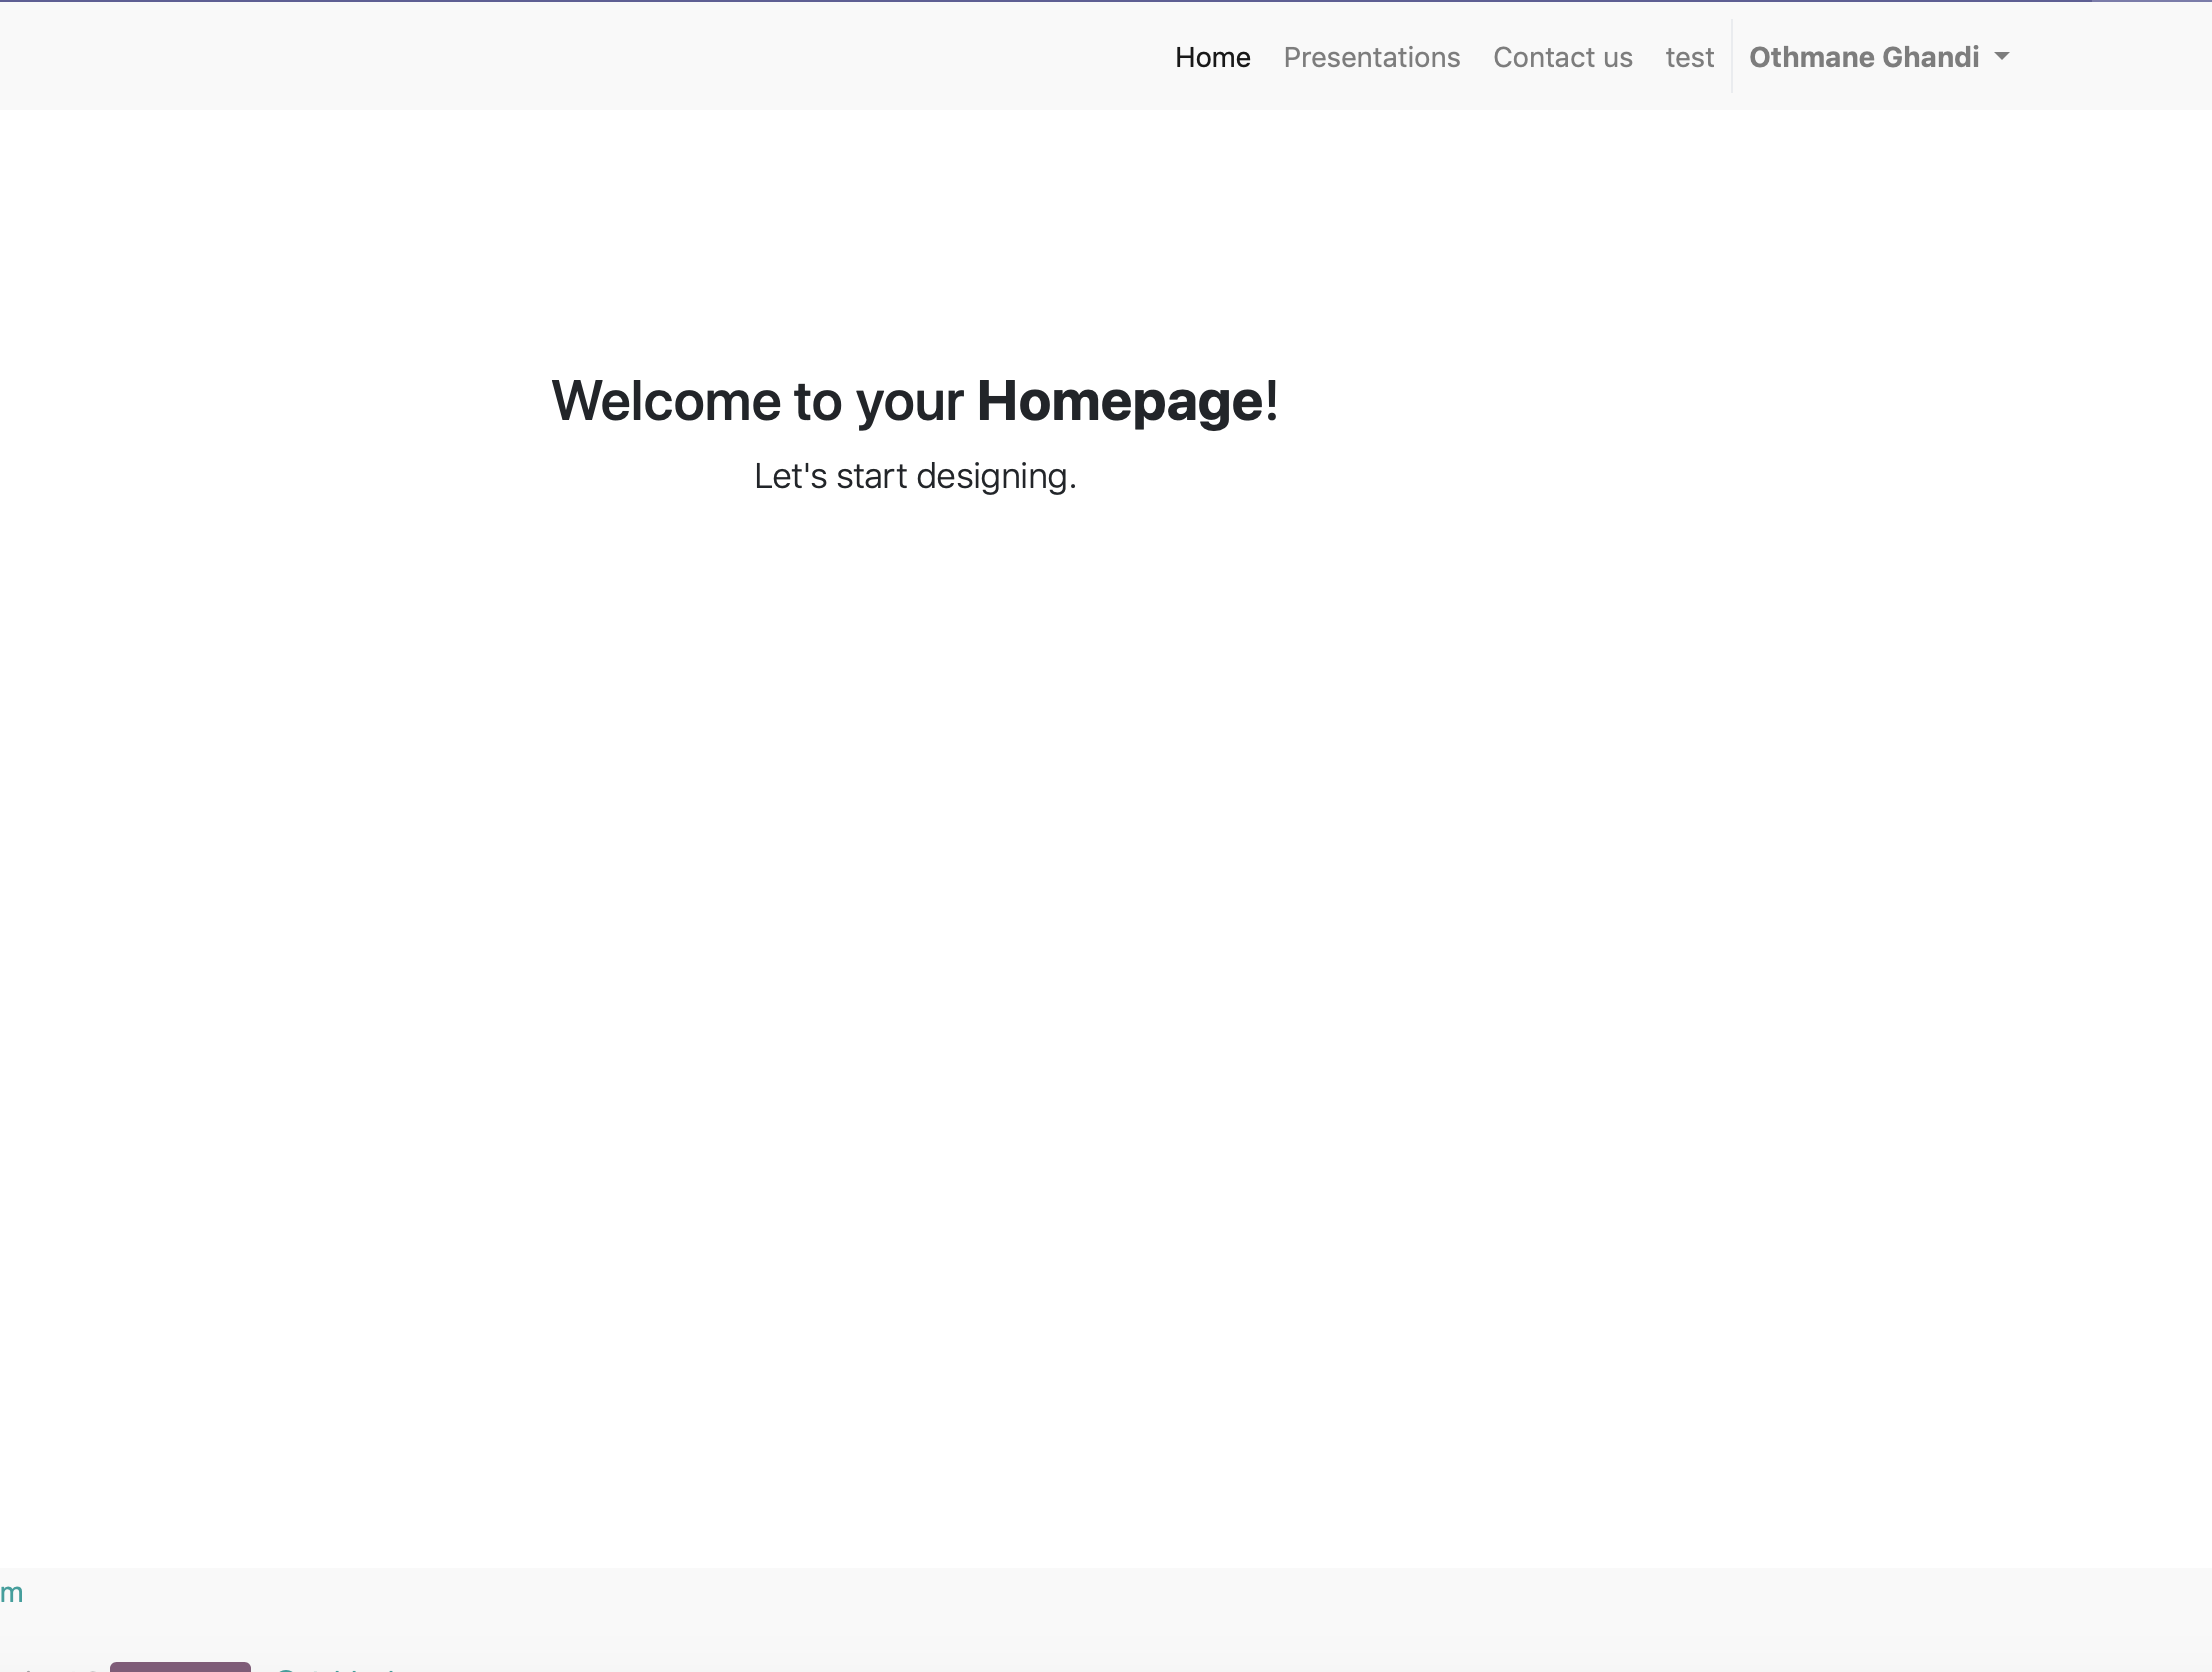Screen dimensions: 2212x1672
Task: Click the caret arrow beside Othmane Ghandi
Action: pos(2001,57)
